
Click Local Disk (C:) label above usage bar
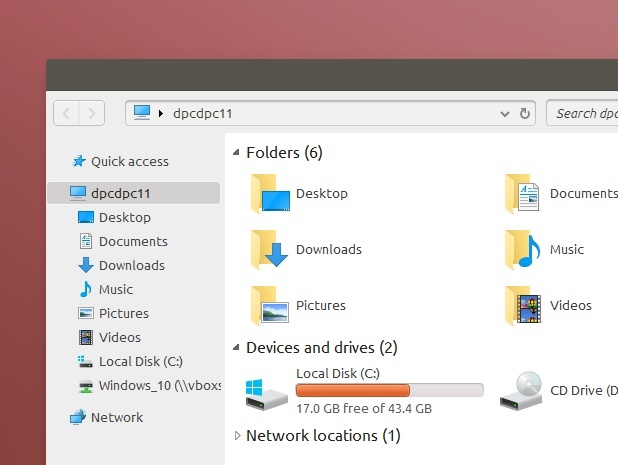338,373
